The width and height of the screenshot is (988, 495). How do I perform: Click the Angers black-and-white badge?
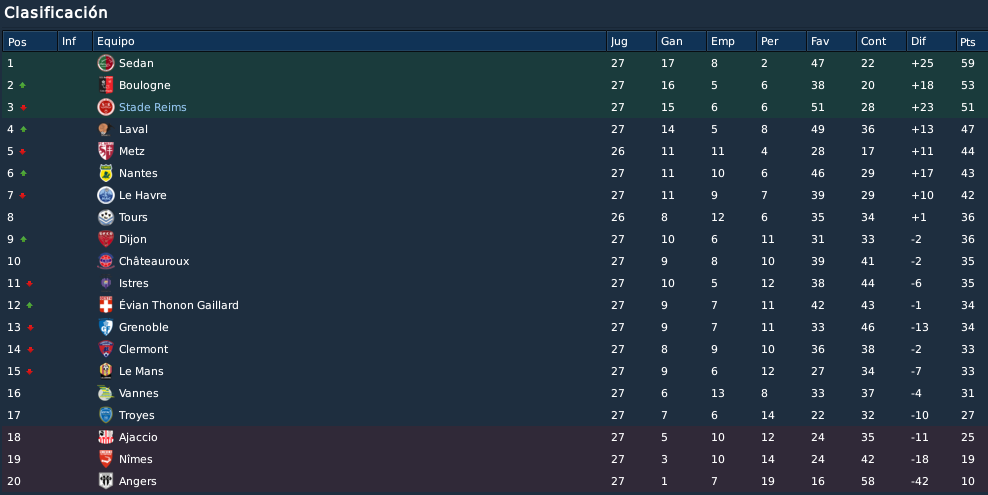[x=105, y=481]
